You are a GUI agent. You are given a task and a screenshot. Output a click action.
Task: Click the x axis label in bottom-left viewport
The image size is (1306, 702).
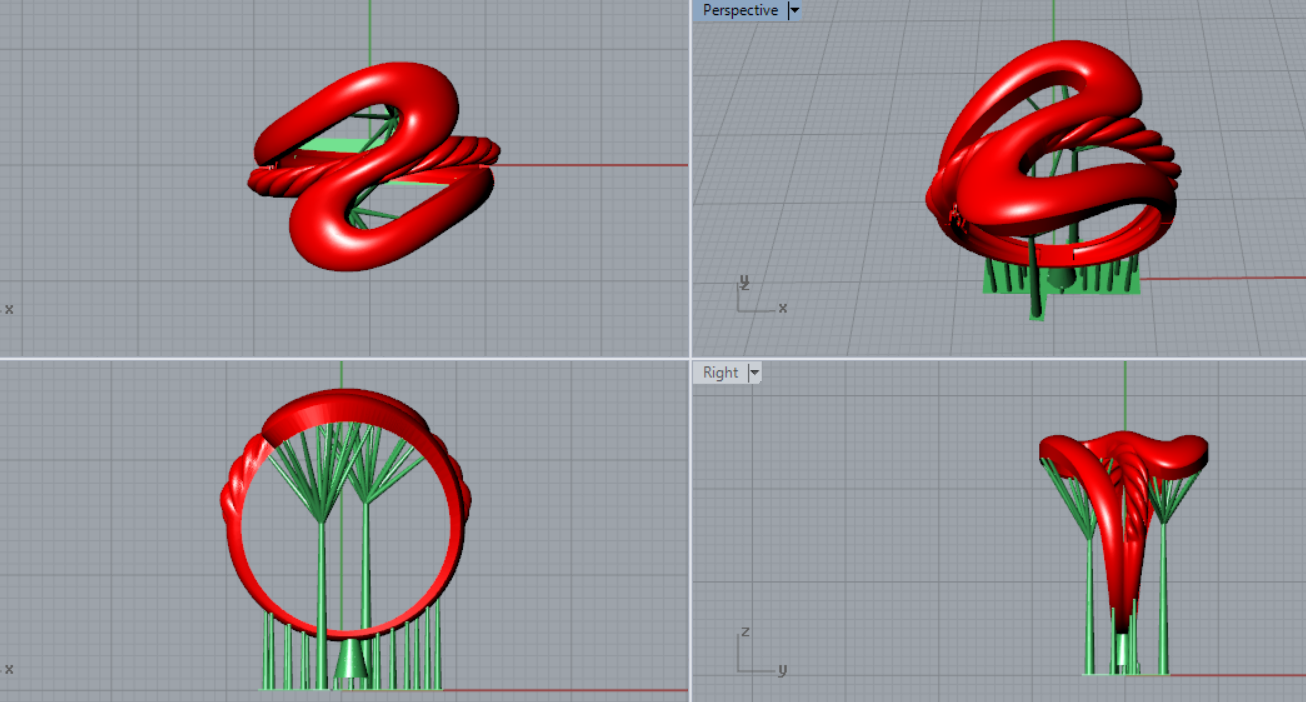click(9, 669)
